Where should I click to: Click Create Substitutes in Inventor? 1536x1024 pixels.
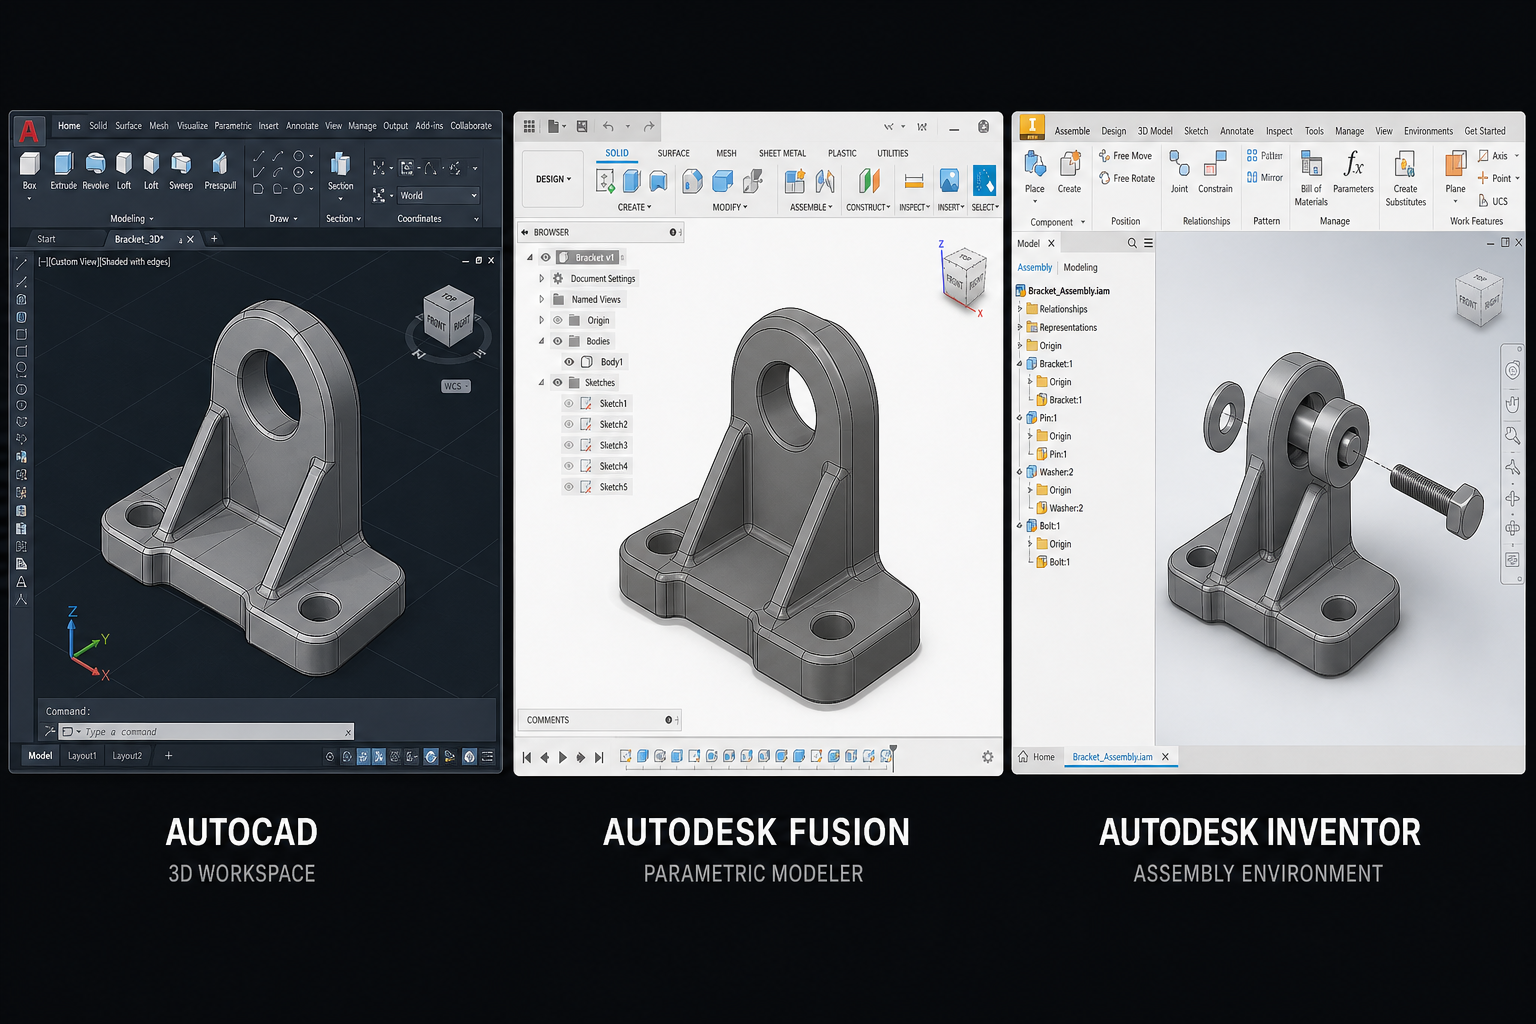pyautogui.click(x=1405, y=178)
